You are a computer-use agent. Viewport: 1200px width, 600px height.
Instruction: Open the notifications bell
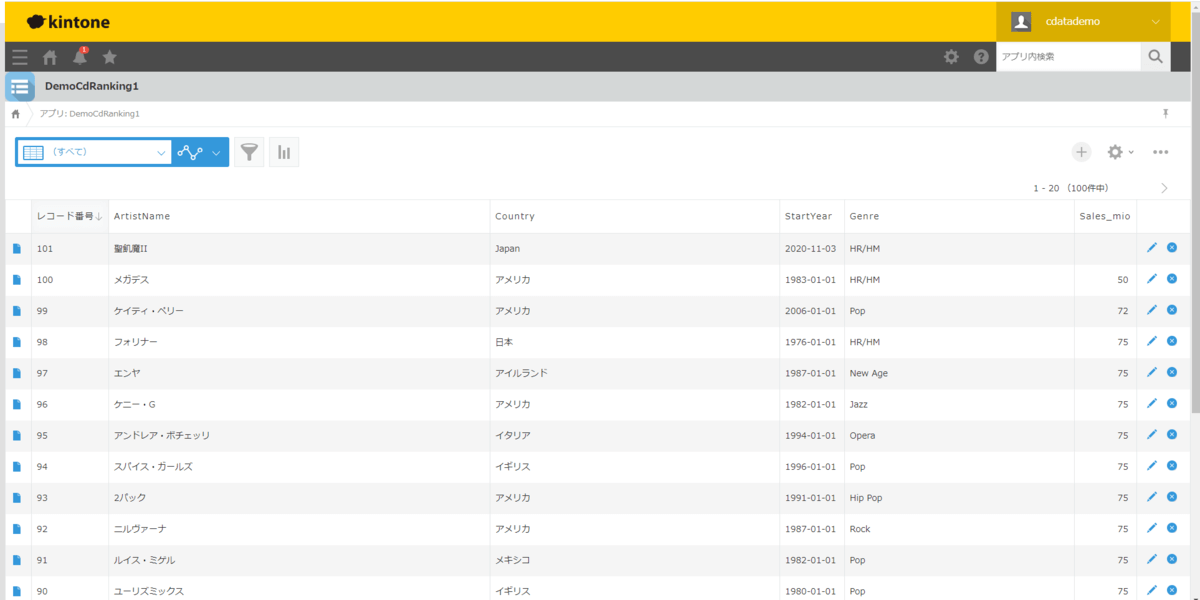[x=80, y=57]
